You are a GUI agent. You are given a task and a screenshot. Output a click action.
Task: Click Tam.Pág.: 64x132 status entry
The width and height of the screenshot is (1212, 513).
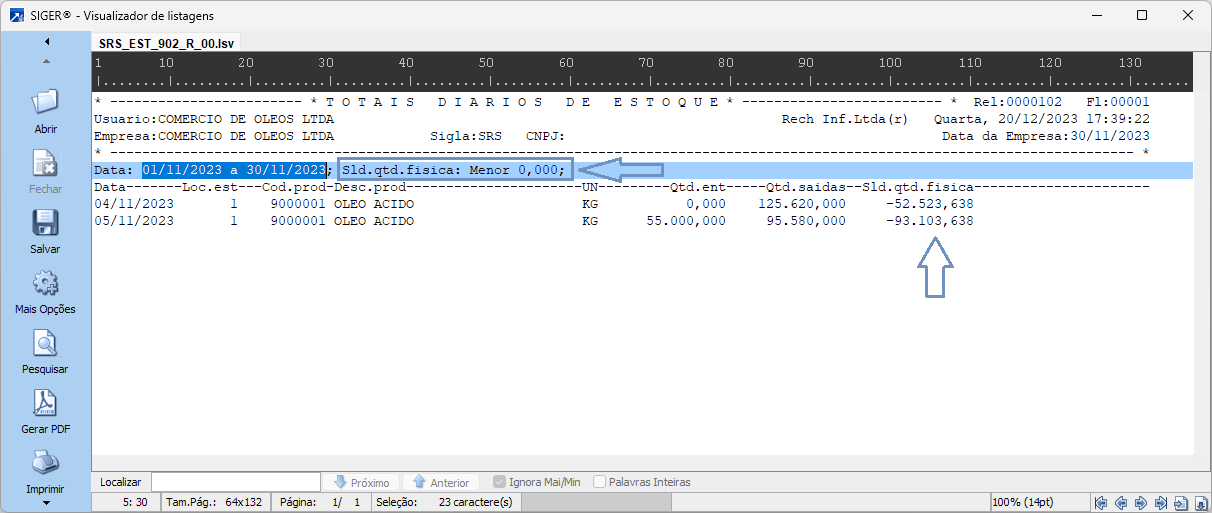(216, 502)
